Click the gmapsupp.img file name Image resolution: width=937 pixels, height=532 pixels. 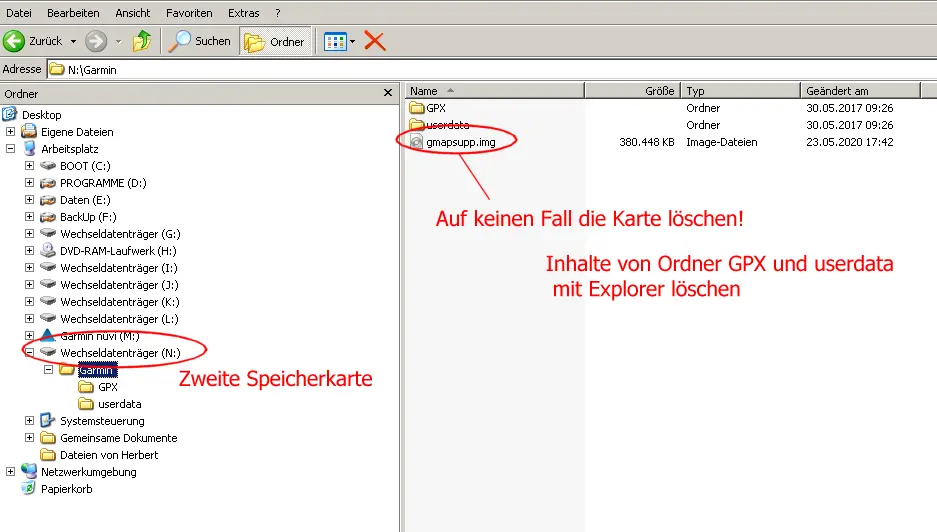(461, 142)
